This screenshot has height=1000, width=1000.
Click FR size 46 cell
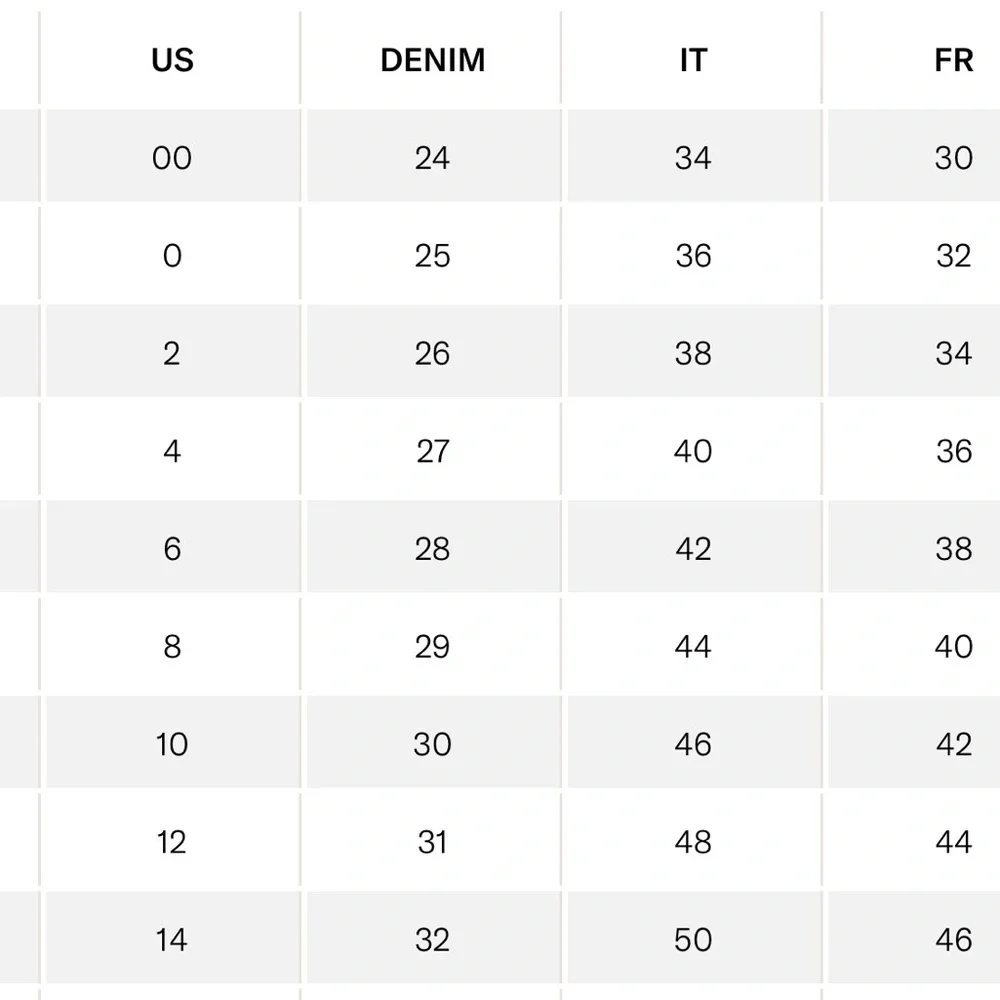point(953,939)
